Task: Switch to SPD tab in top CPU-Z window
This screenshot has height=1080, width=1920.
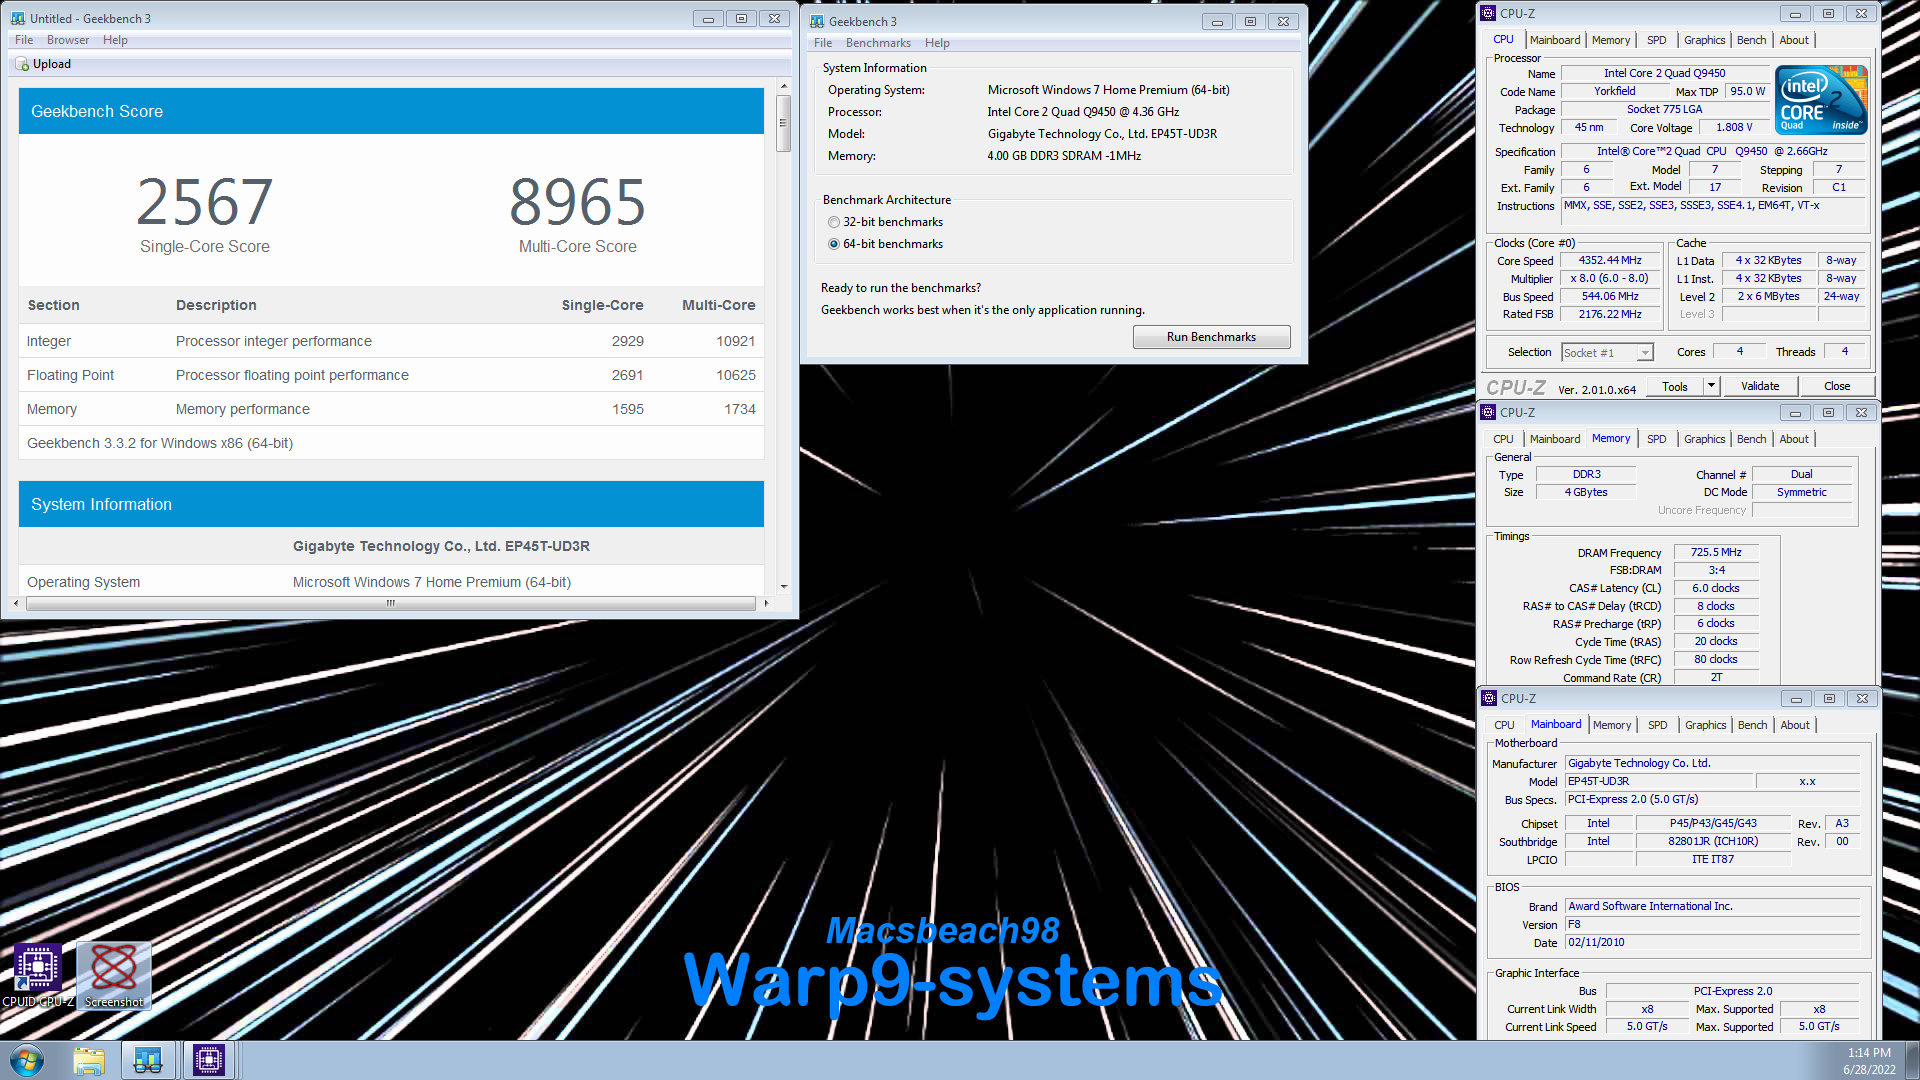Action: click(1657, 40)
